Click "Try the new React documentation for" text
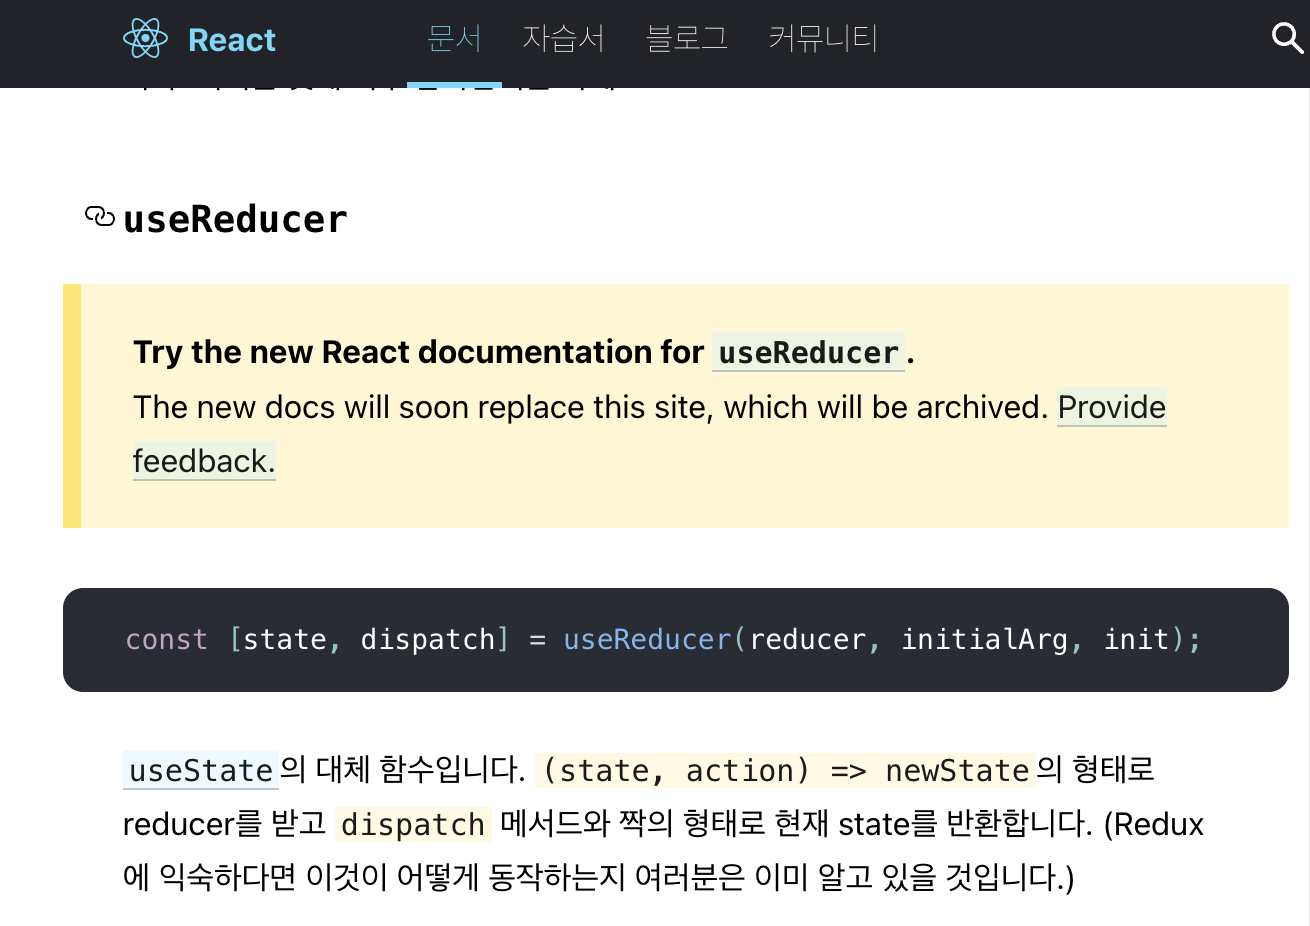This screenshot has width=1310, height=926. click(419, 352)
